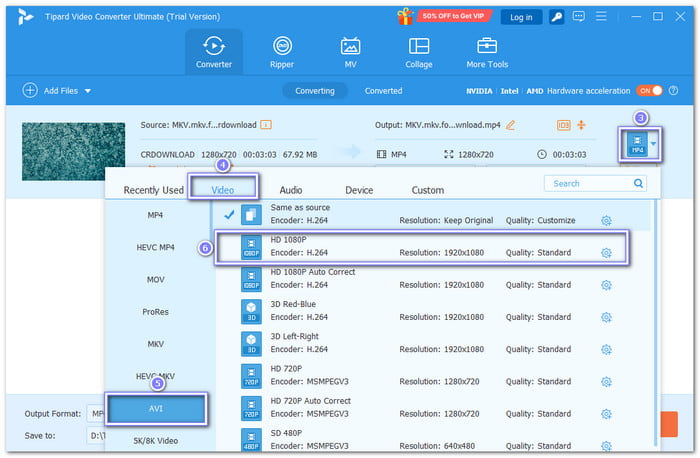Toggle hardware acceleration switch off
Screen dimensions: 700x458
pos(650,91)
